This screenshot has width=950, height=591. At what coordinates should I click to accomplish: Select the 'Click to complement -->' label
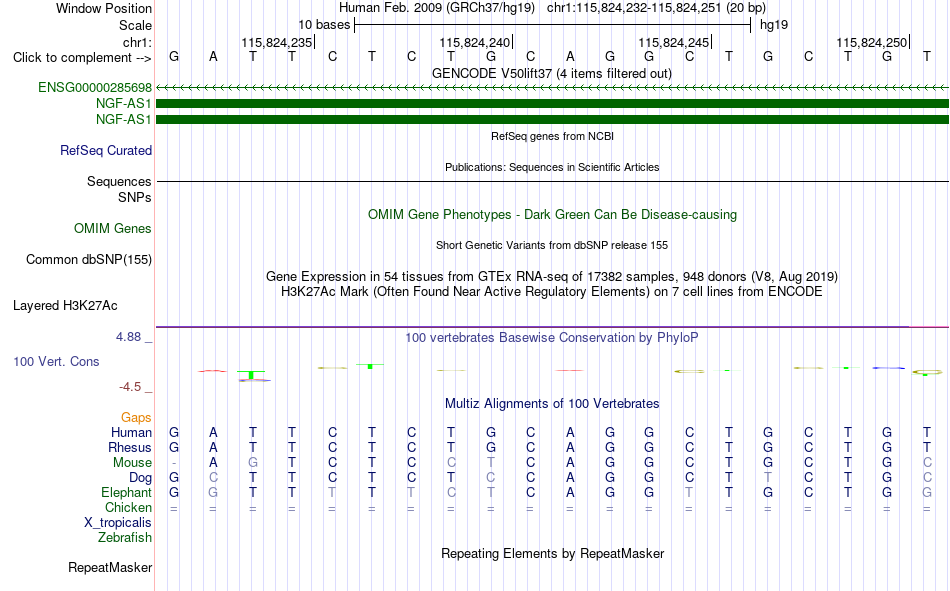[x=82, y=58]
